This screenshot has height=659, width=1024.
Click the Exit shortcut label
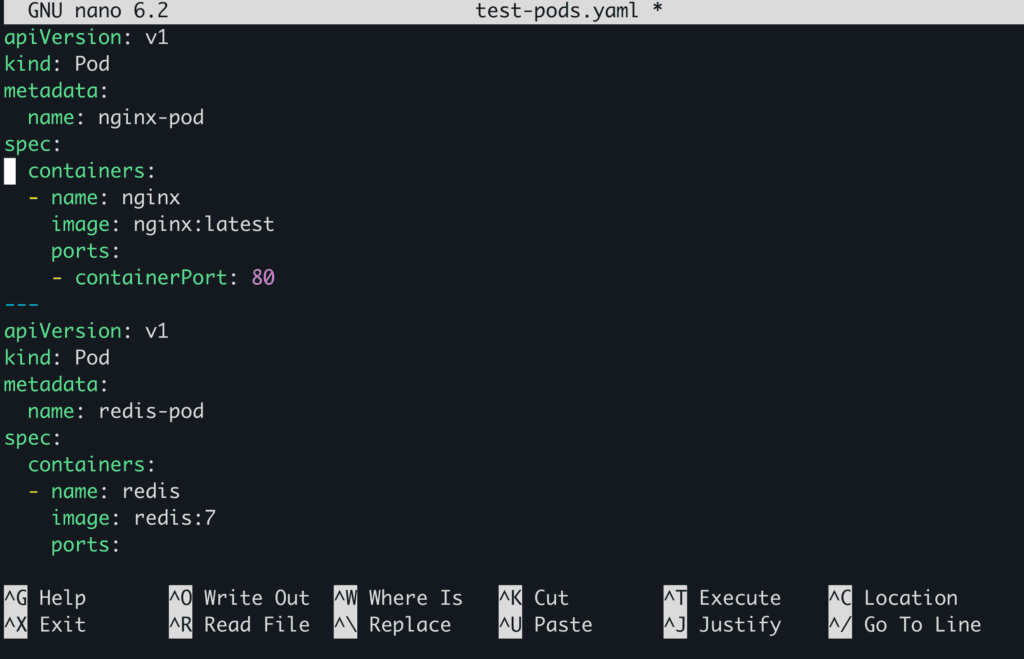pyautogui.click(x=62, y=625)
